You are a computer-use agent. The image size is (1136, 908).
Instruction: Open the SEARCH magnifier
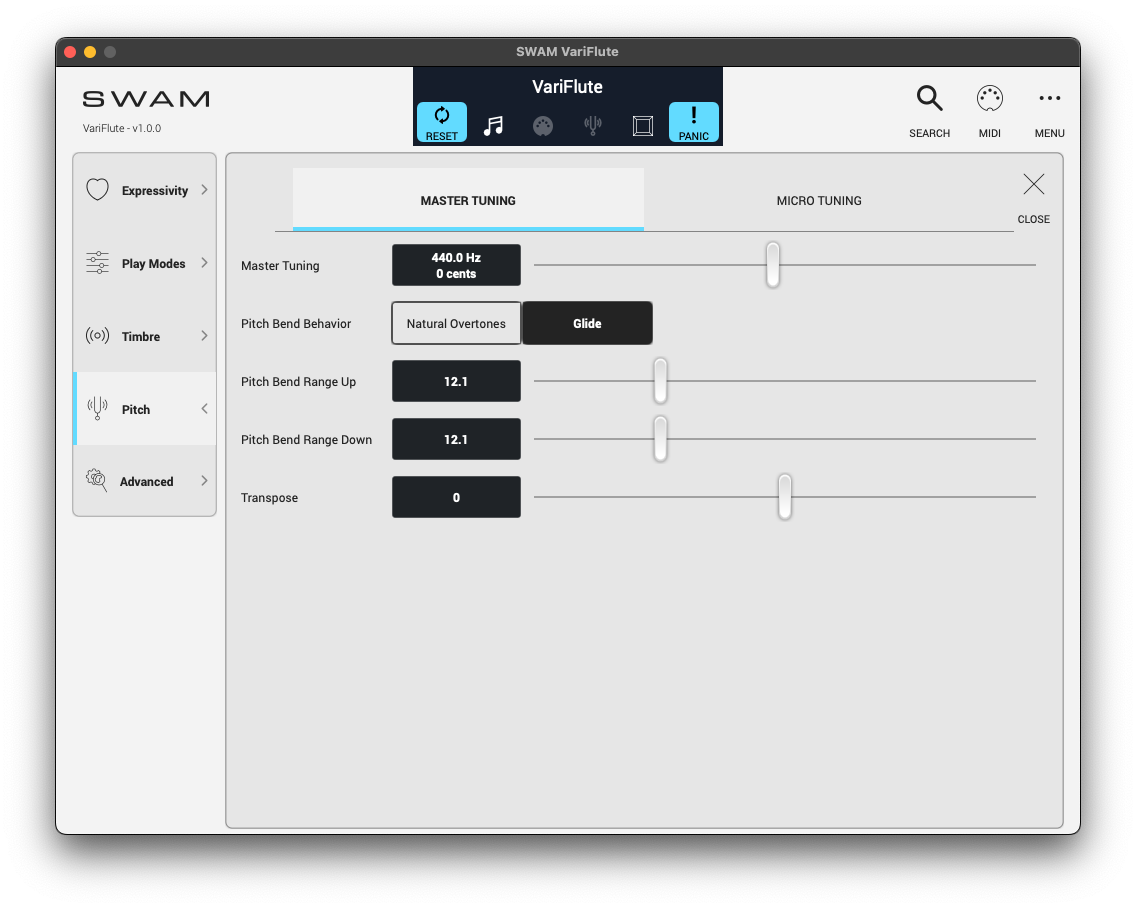coord(929,99)
